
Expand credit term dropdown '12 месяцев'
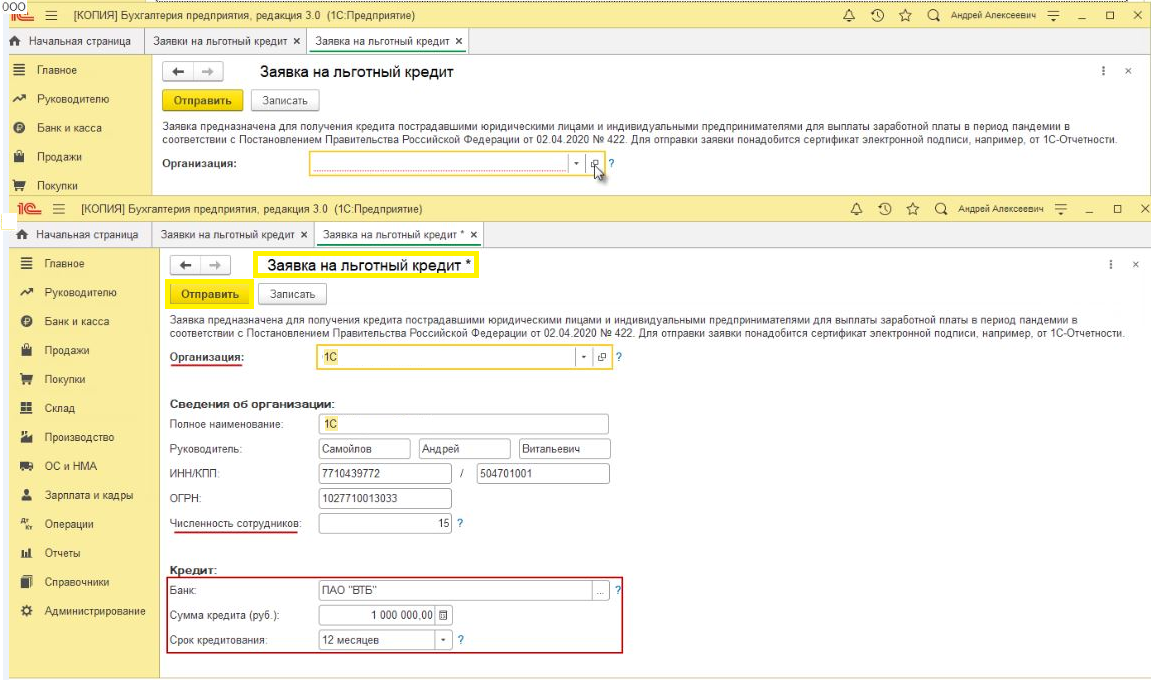pyautogui.click(x=443, y=640)
